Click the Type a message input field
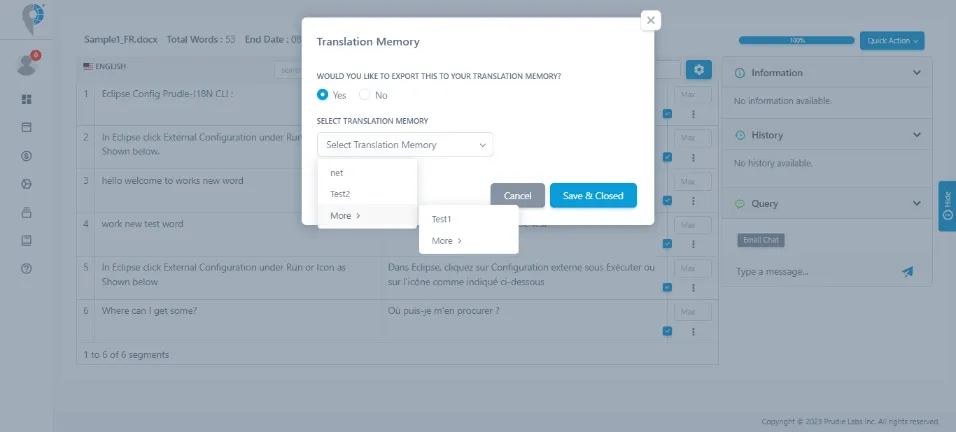956x432 pixels. click(814, 272)
